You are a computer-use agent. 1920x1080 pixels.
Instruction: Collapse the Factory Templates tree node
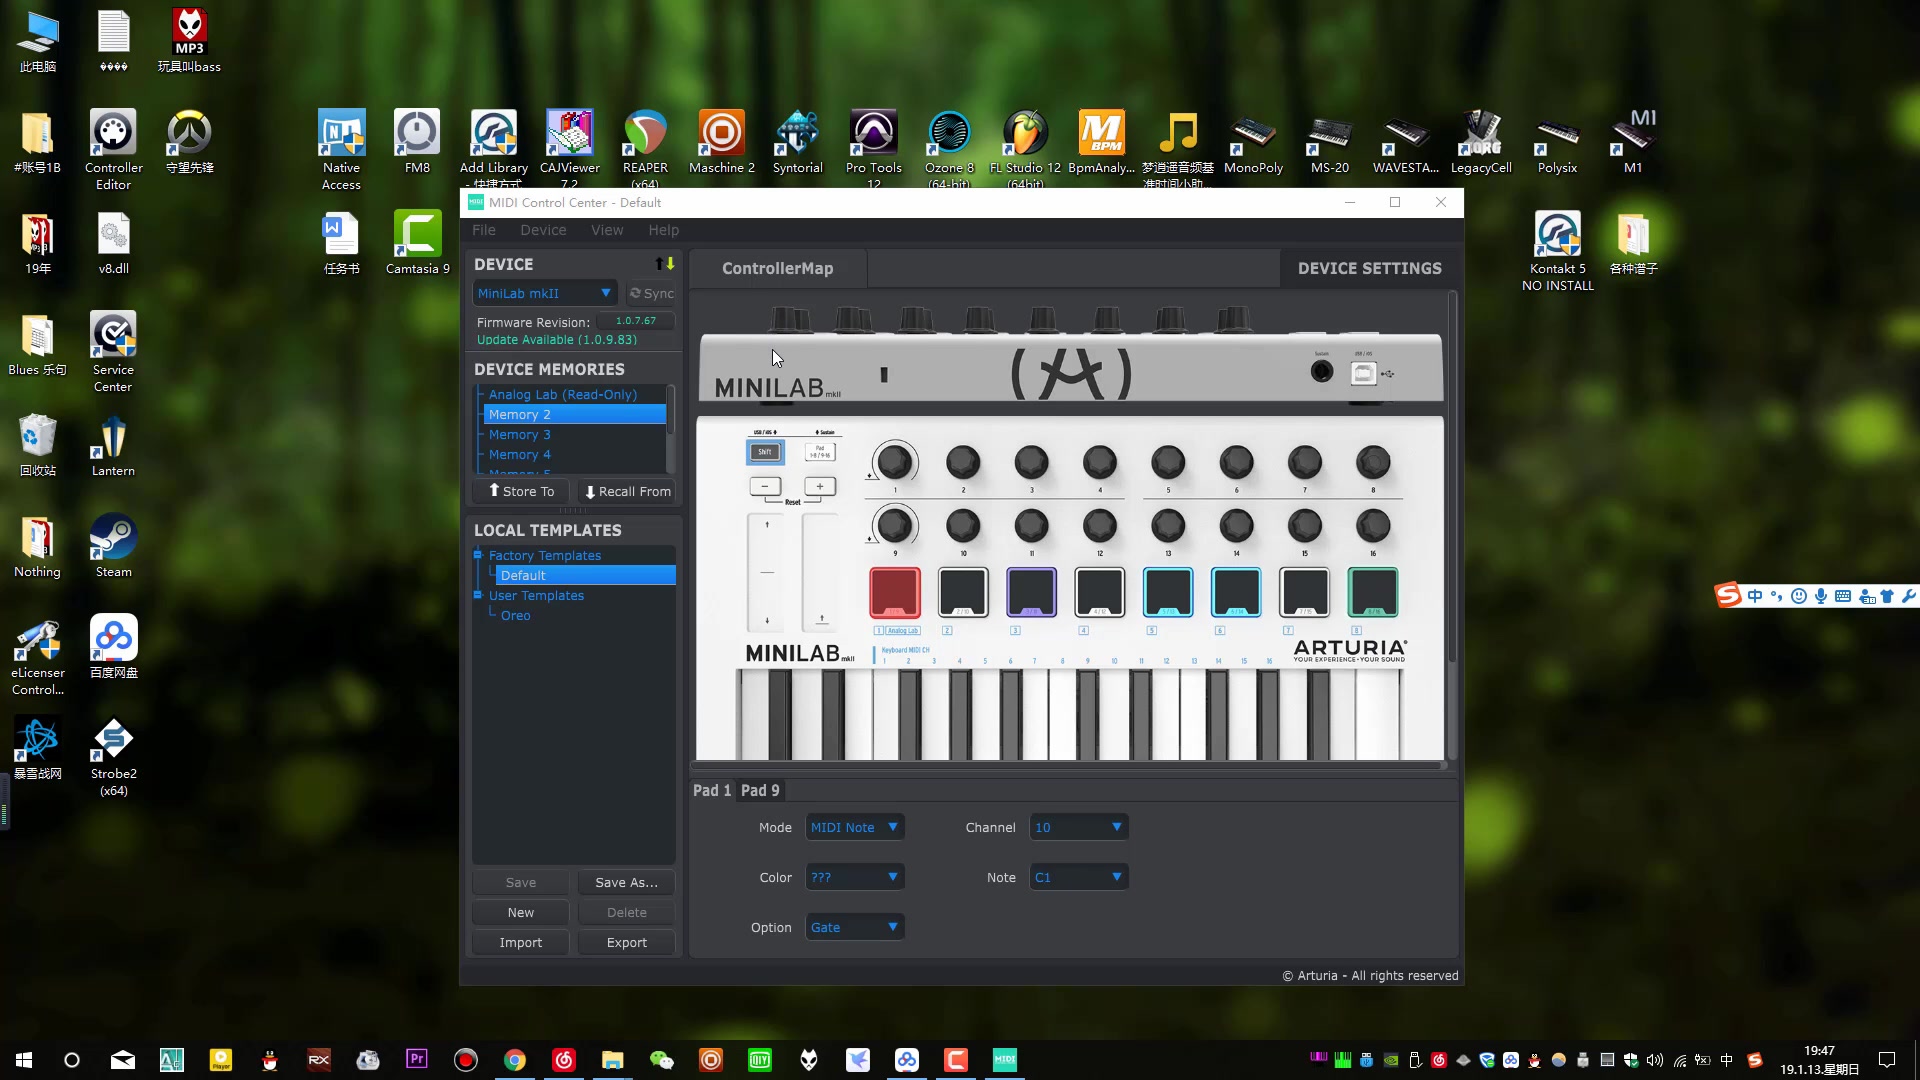coord(478,555)
